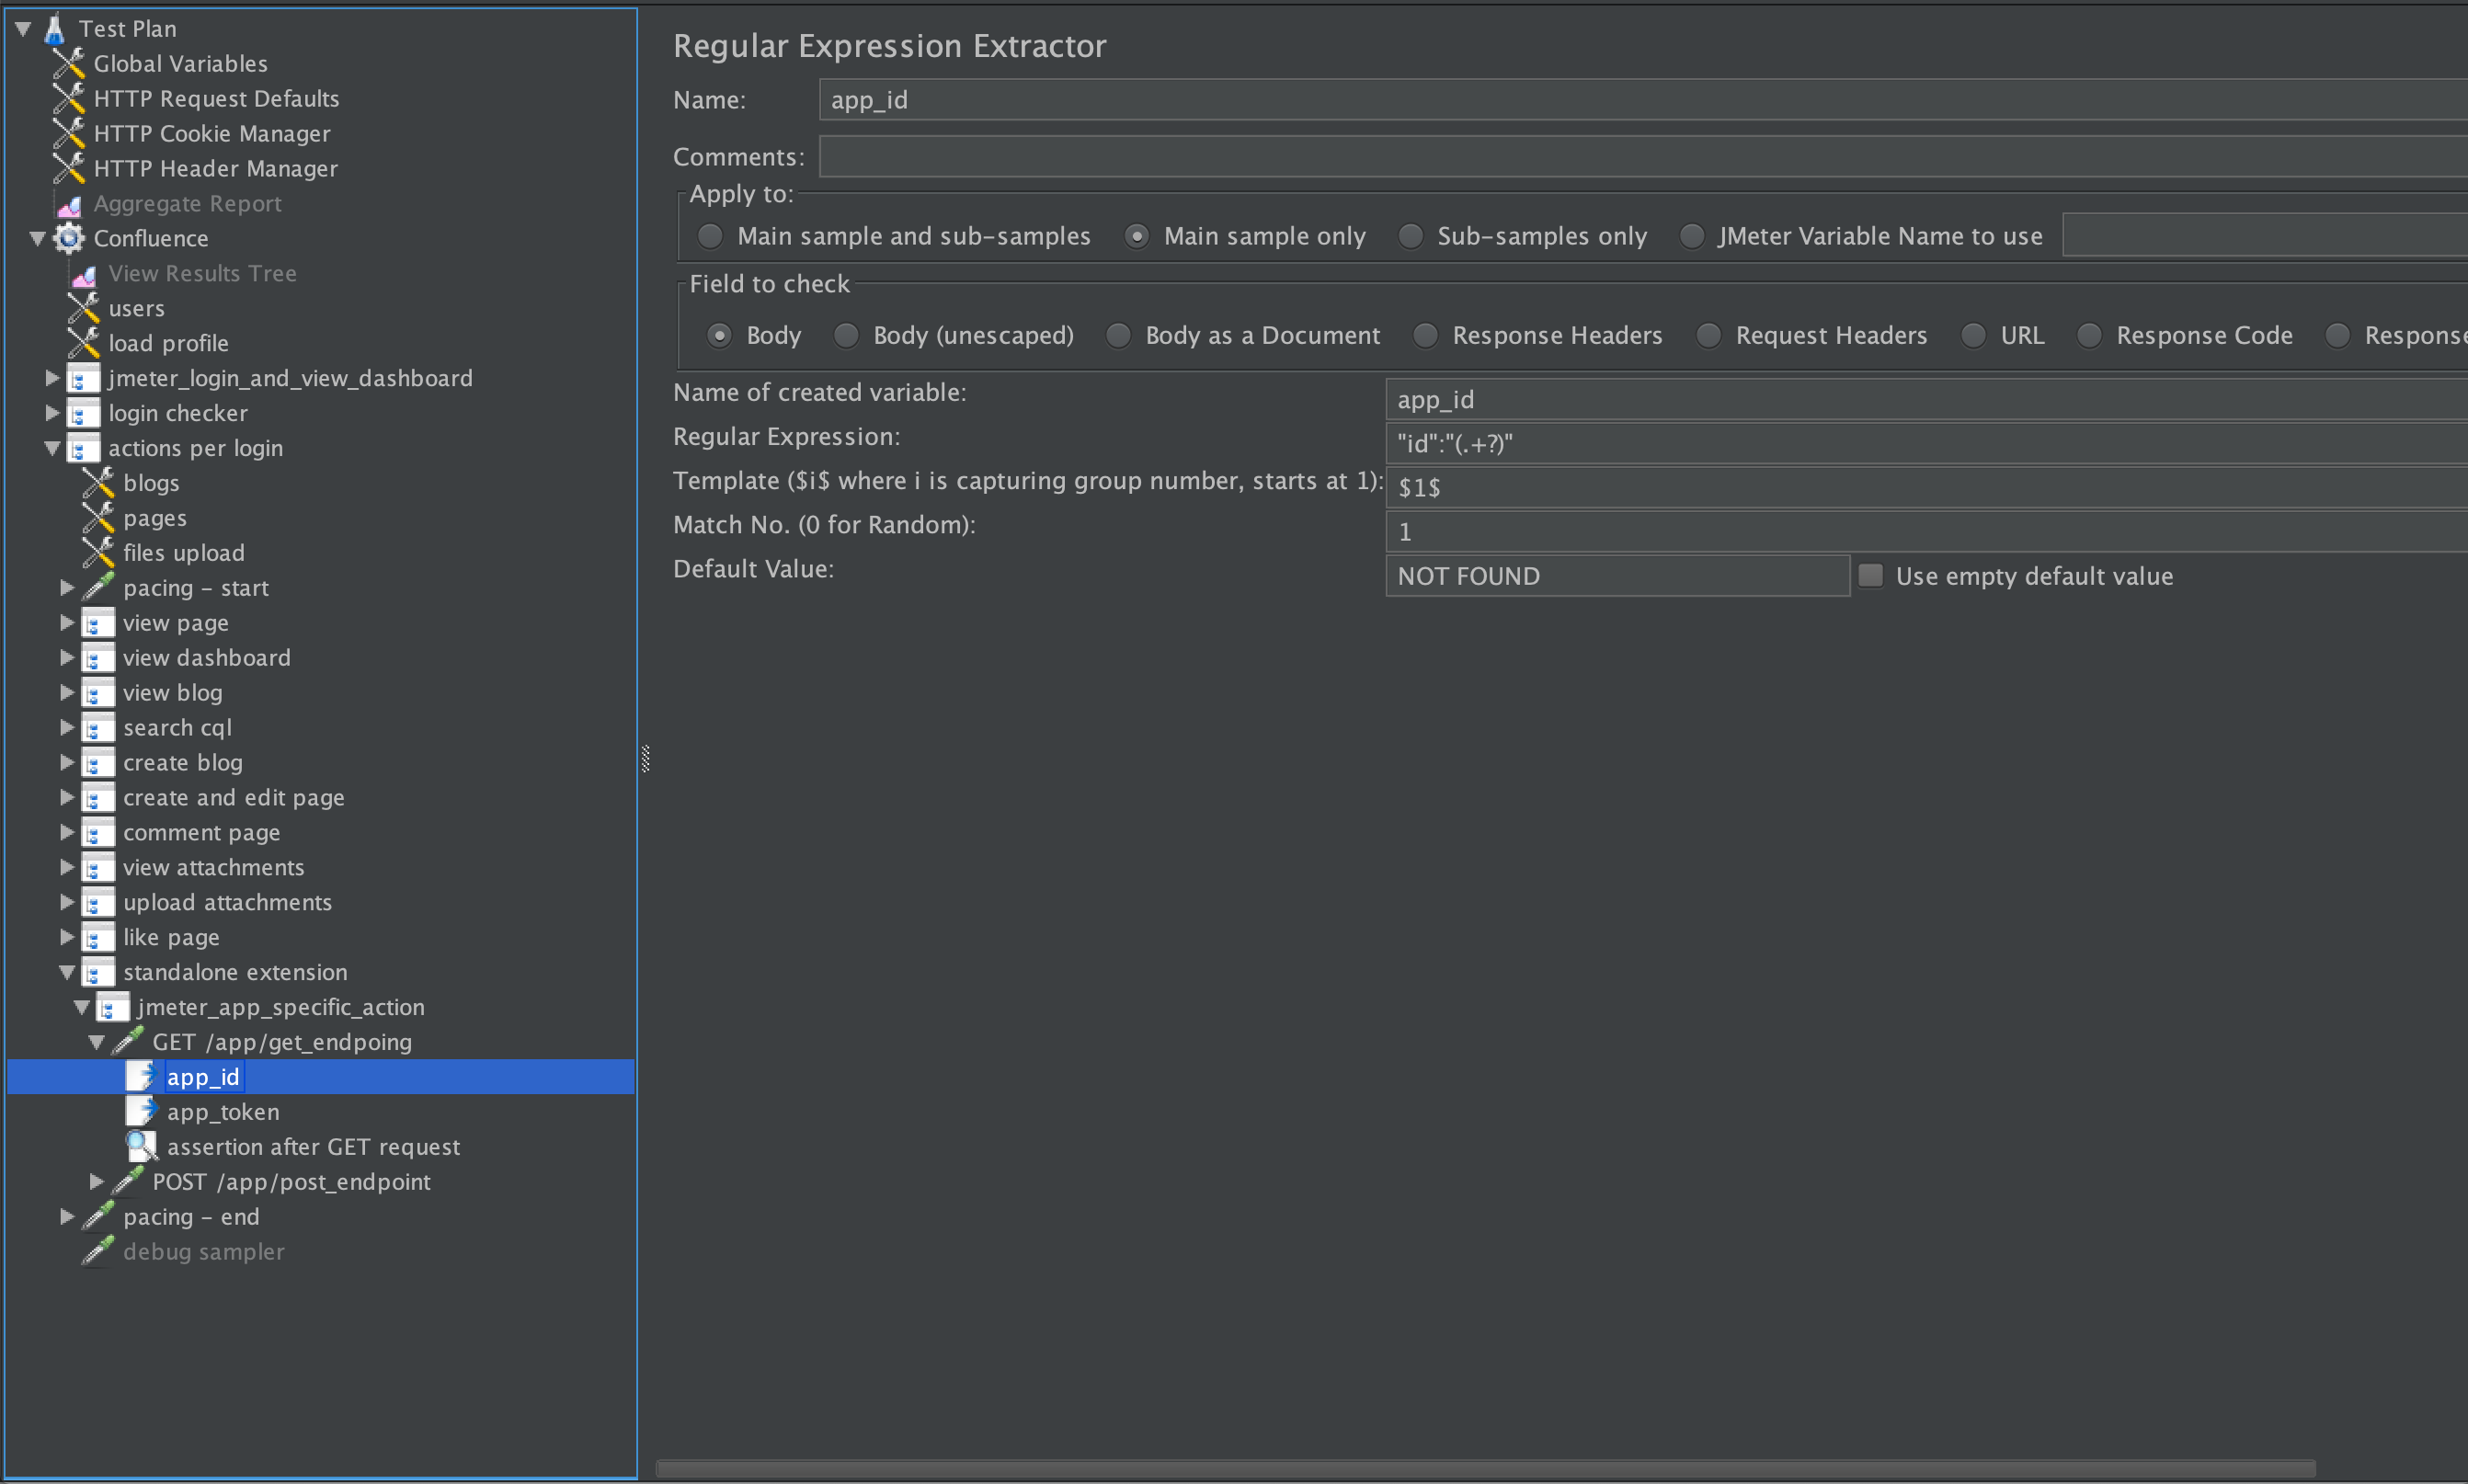Click the Aggregate Report listener icon

[67, 203]
